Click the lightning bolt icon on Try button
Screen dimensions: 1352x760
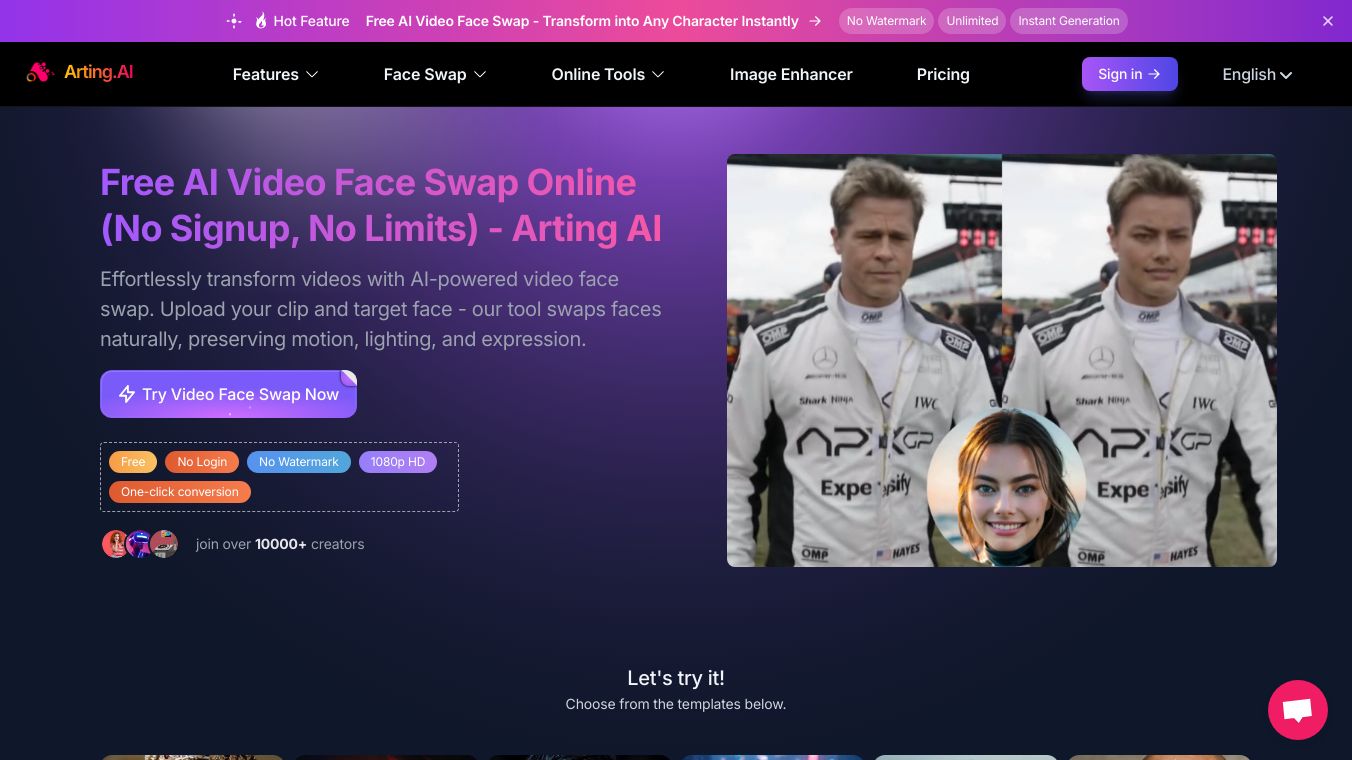[127, 394]
